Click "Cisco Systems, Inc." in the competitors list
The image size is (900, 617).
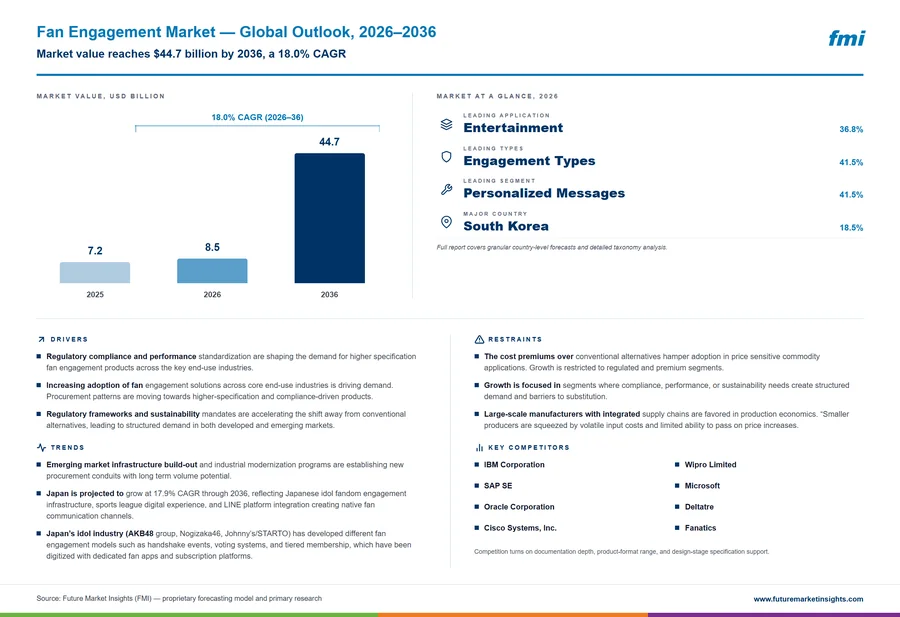click(520, 528)
